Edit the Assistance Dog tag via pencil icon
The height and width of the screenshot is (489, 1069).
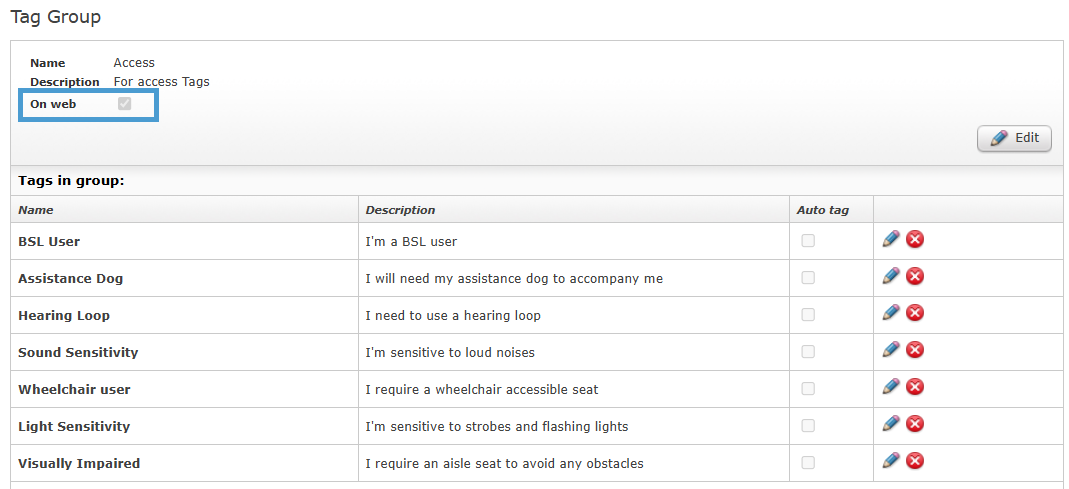tap(891, 276)
